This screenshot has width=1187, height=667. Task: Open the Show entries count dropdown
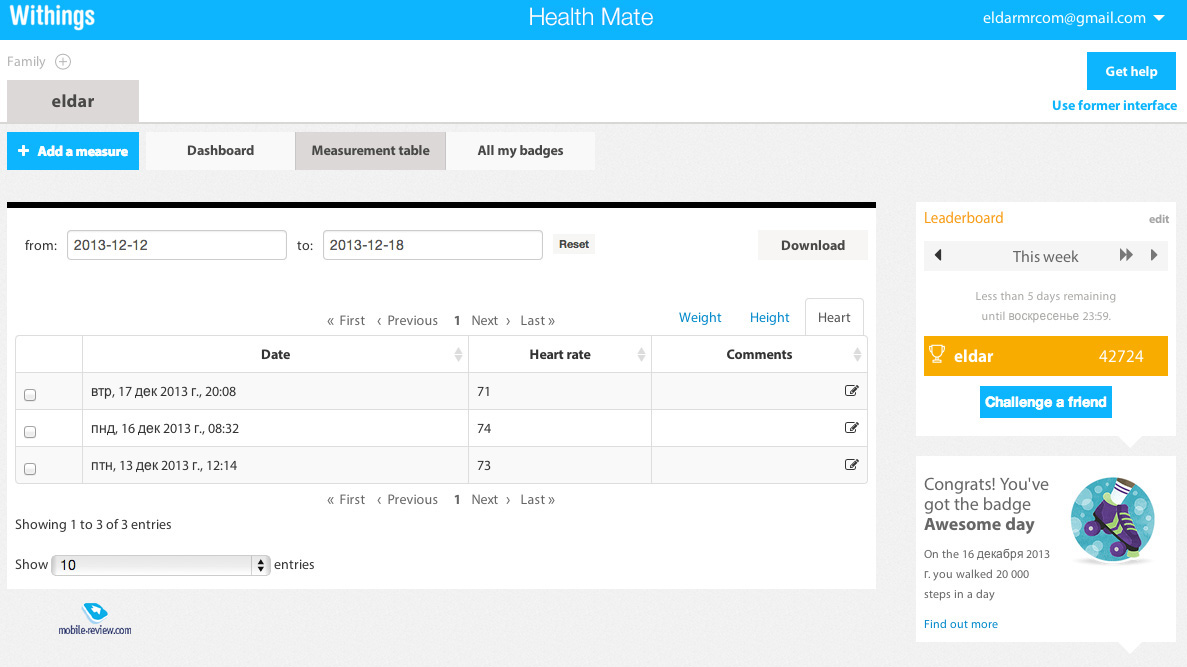[x=160, y=565]
